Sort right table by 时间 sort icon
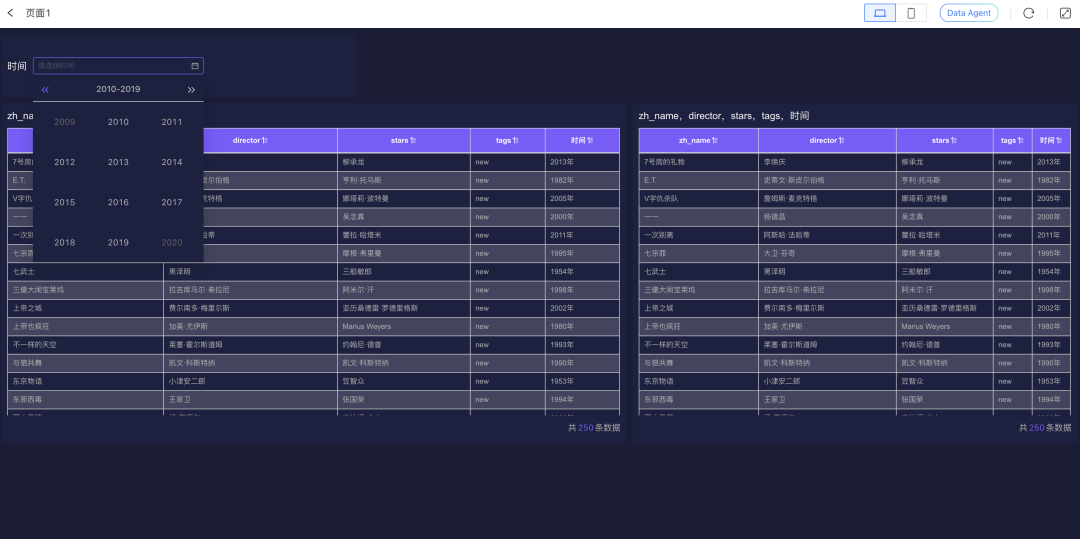 pyautogui.click(x=1060, y=140)
